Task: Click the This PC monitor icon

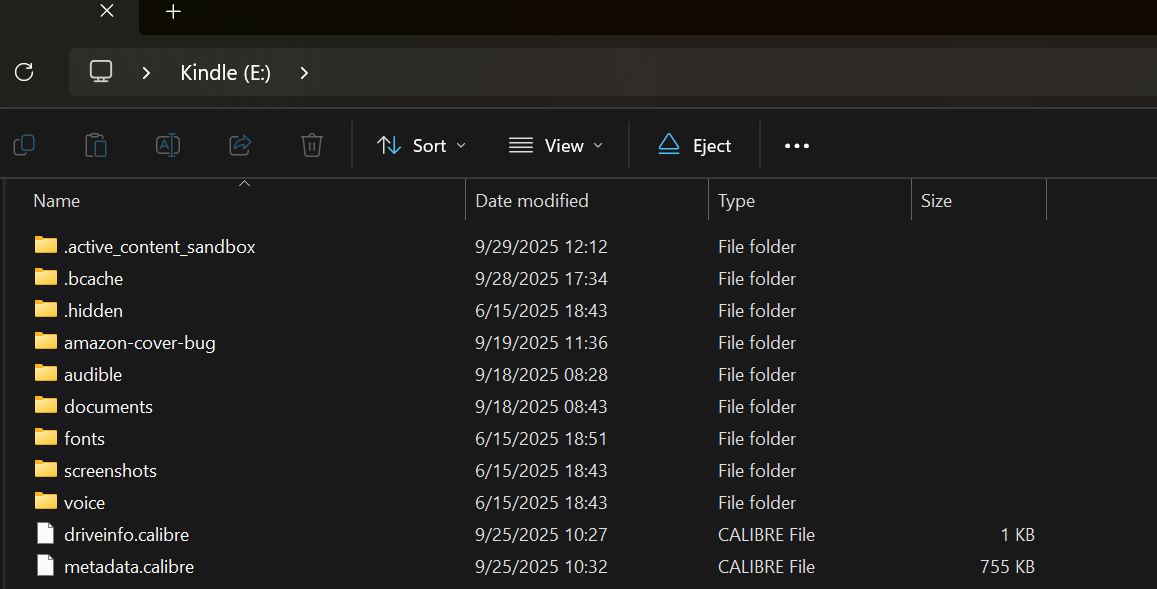Action: [101, 72]
